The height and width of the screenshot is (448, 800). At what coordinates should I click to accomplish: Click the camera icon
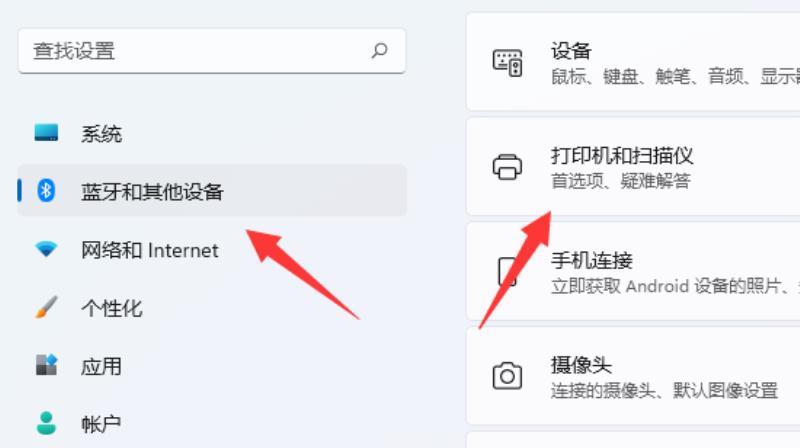tap(507, 377)
